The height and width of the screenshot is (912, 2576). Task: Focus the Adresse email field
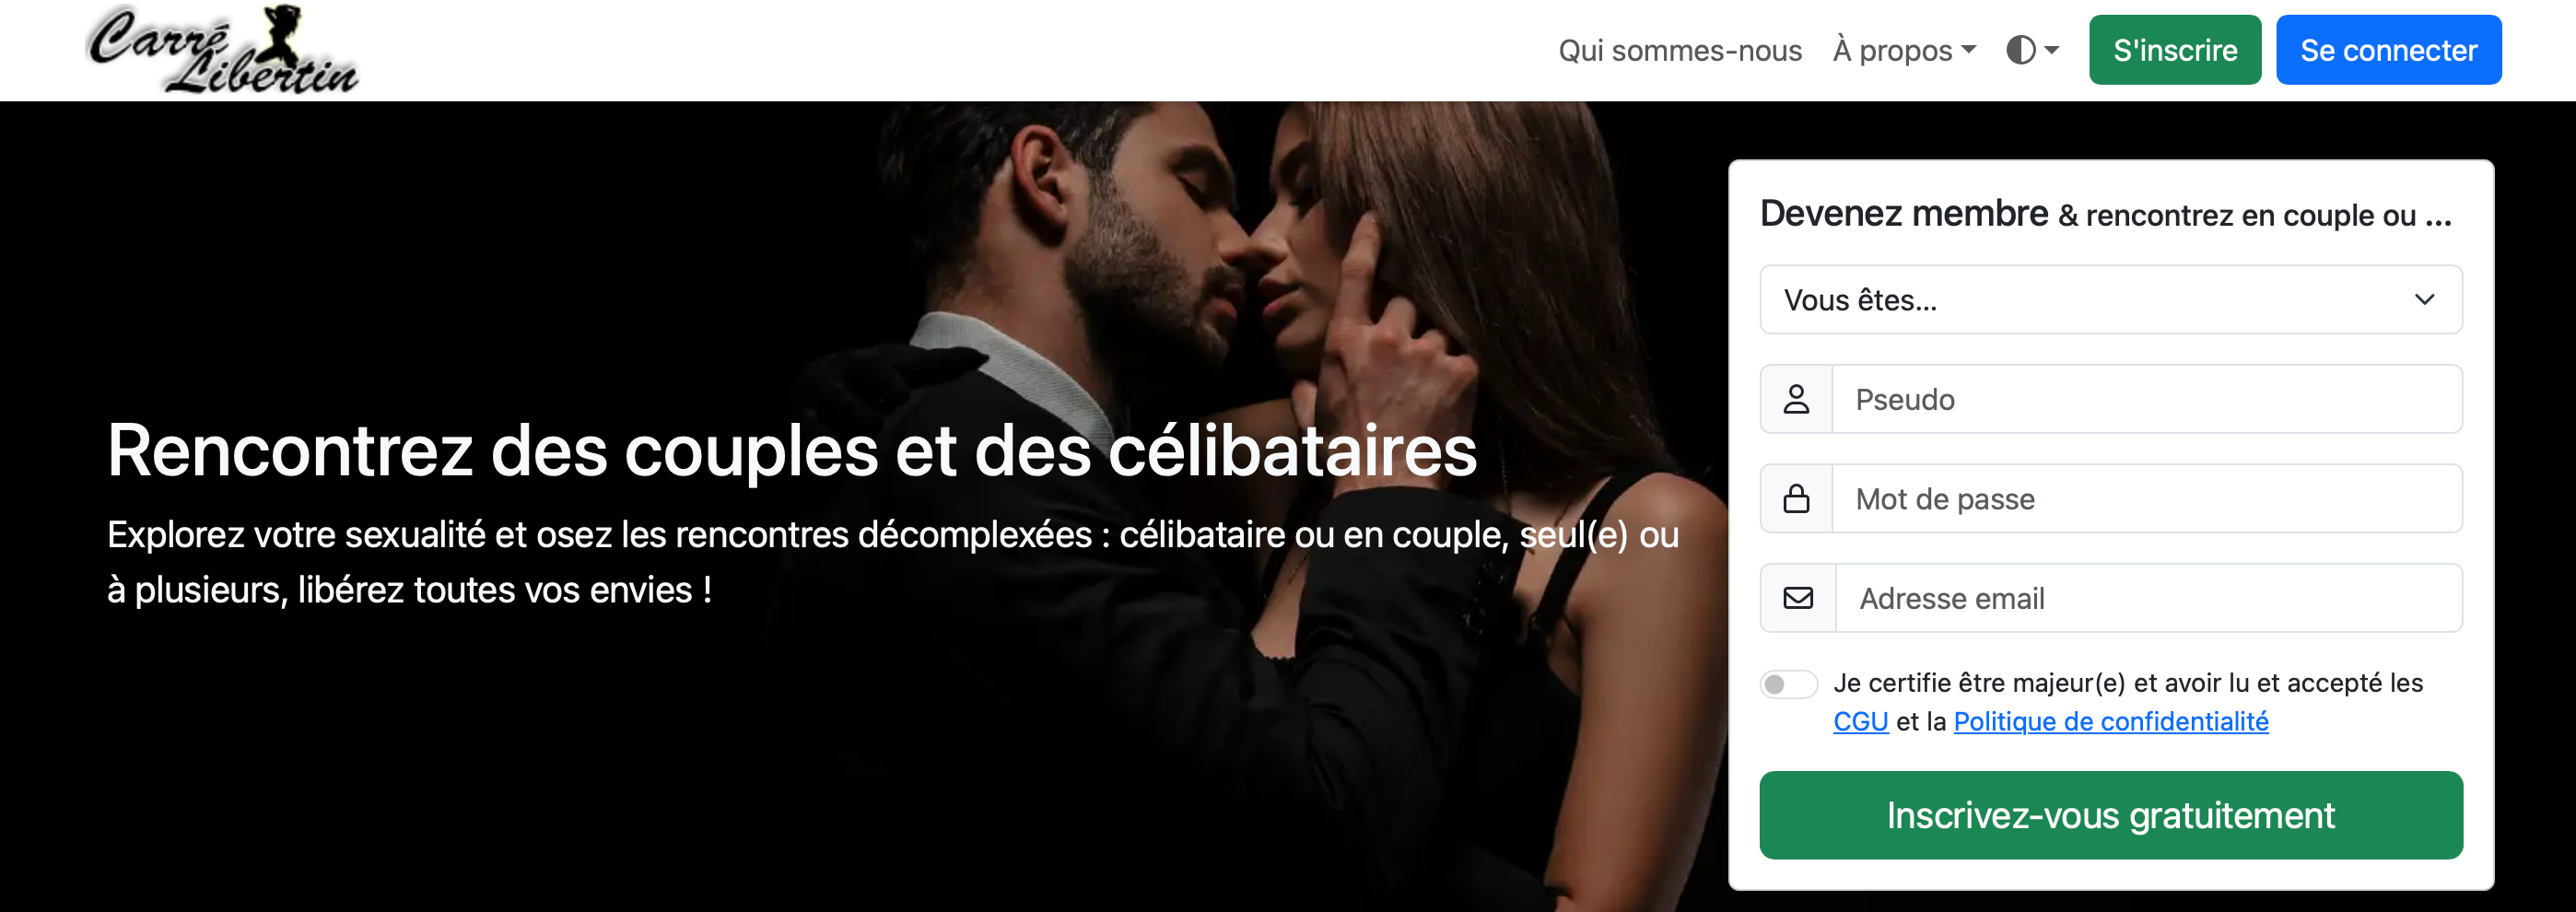(2148, 598)
